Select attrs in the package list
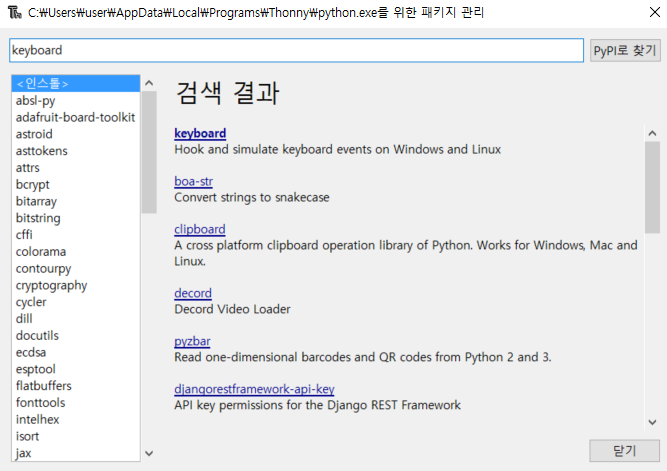 76,168
